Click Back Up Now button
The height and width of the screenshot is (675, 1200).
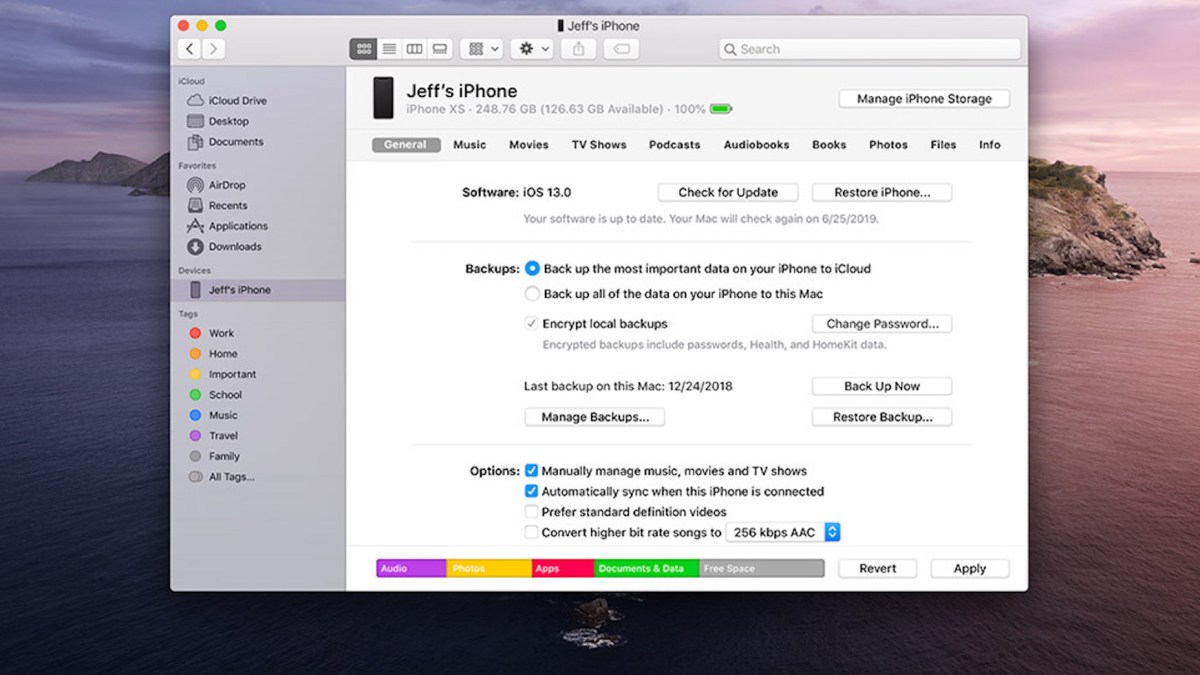882,386
